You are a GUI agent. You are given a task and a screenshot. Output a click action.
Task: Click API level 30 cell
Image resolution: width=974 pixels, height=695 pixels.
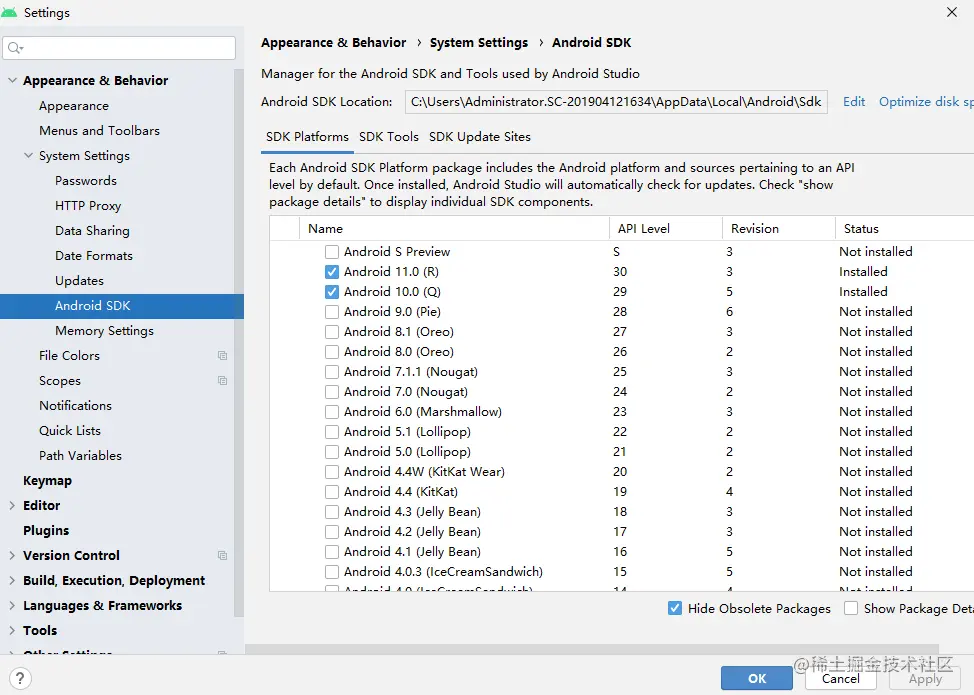coord(620,271)
